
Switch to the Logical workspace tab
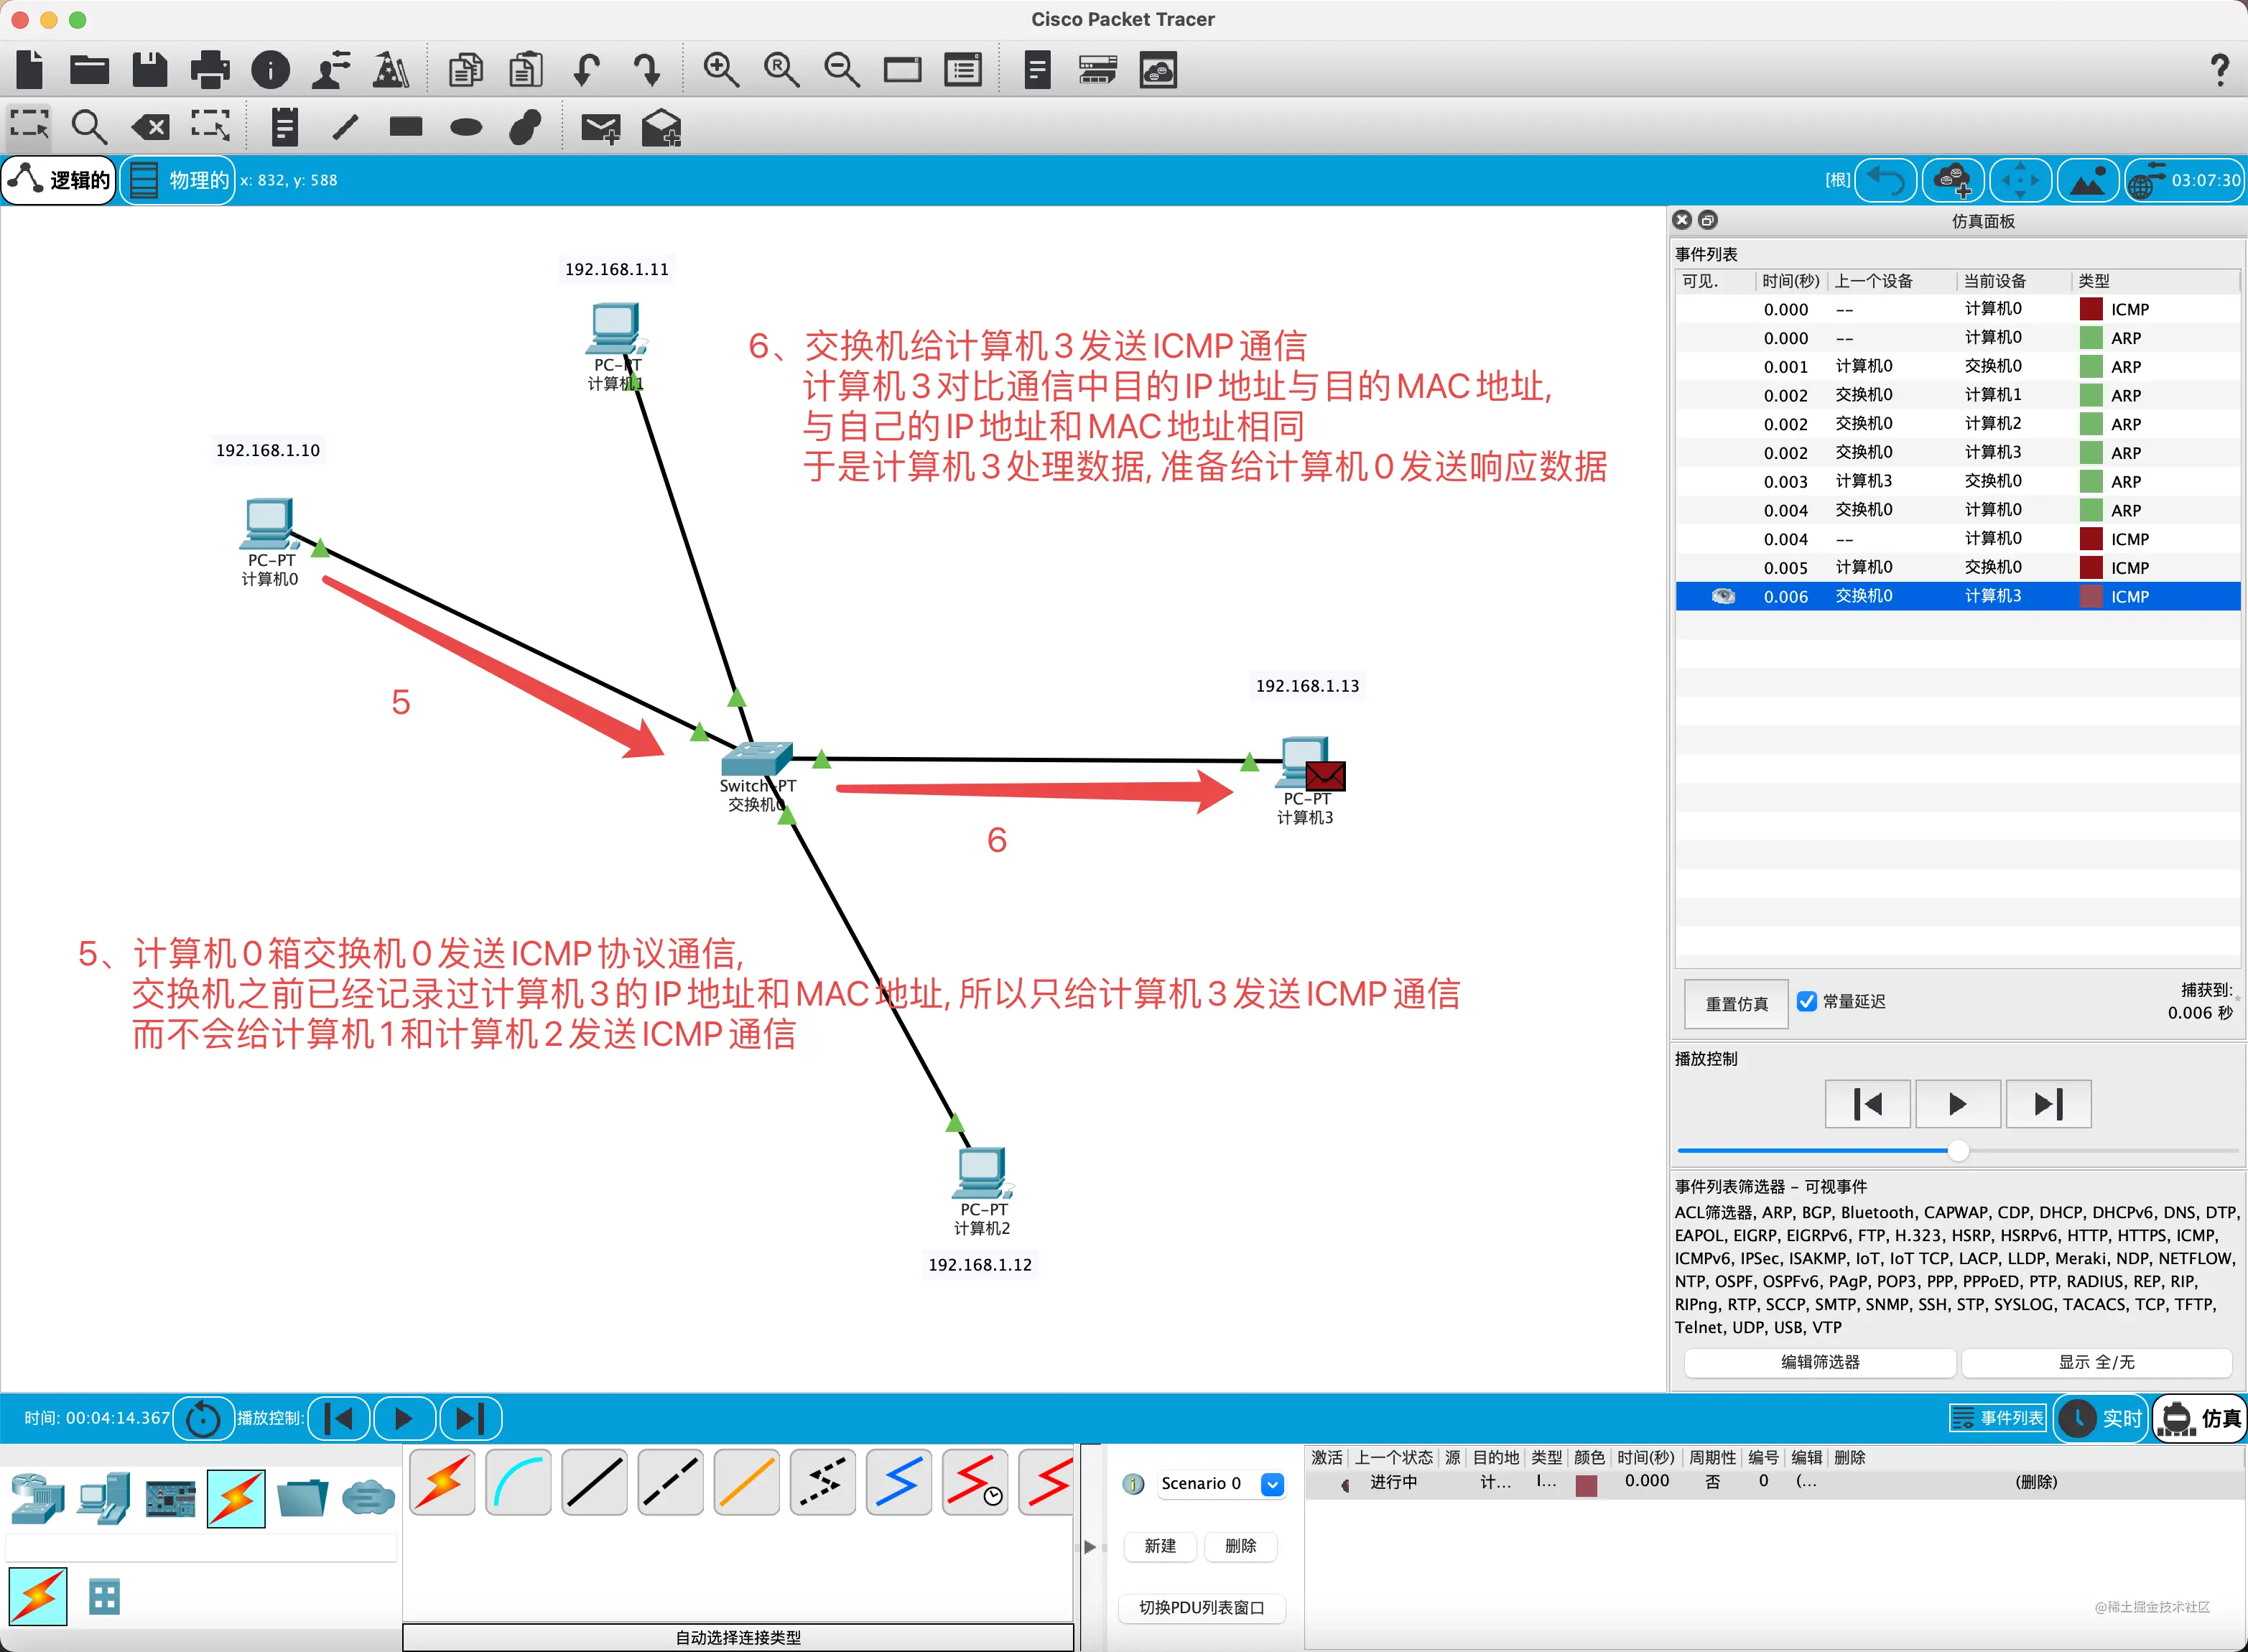[59, 180]
